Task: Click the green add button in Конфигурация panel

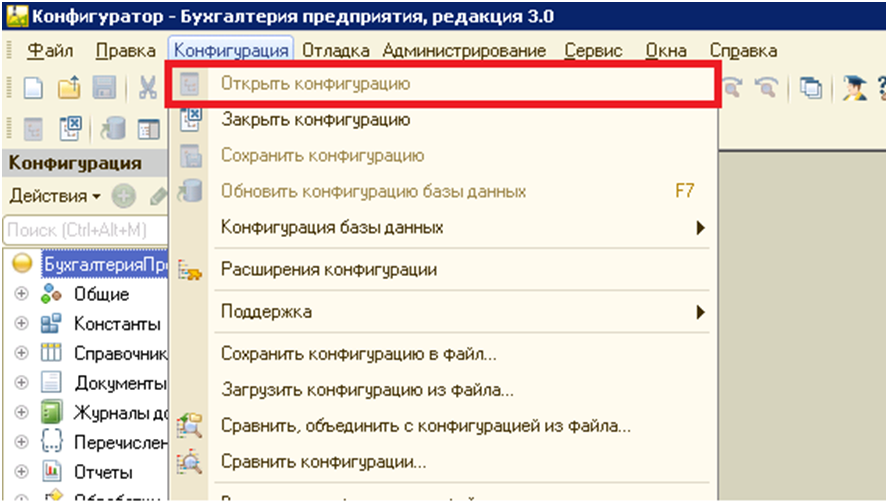Action: click(x=123, y=197)
